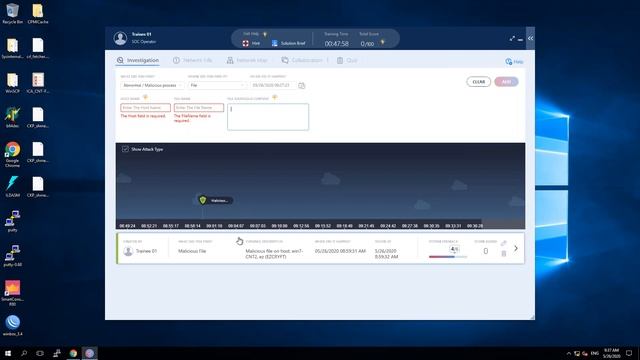Open the Solution Brief
Image resolution: width=640 pixels, height=360 pixels.
pyautogui.click(x=289, y=43)
